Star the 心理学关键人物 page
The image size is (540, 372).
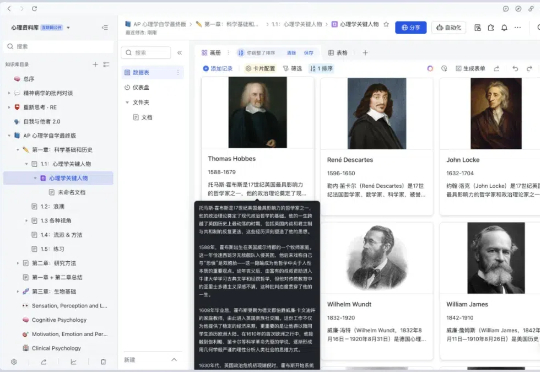click(386, 24)
